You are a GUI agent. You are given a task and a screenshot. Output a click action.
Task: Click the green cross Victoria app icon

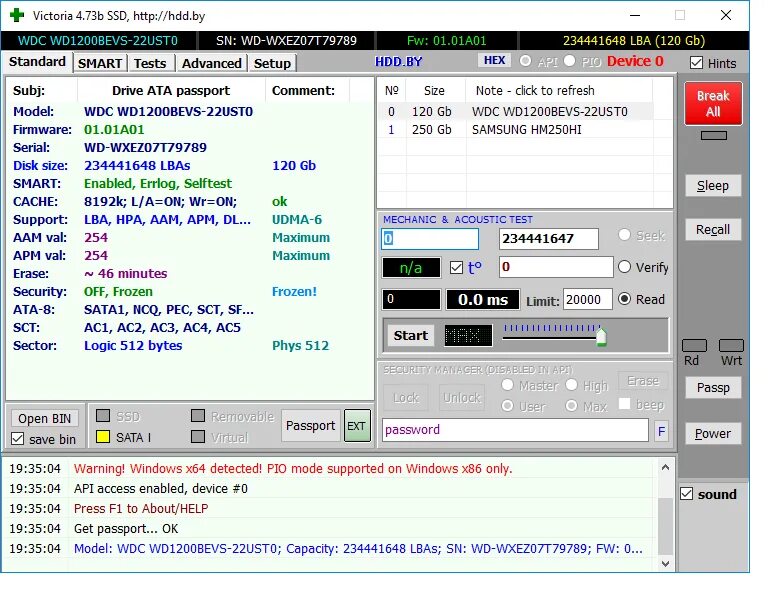17,15
